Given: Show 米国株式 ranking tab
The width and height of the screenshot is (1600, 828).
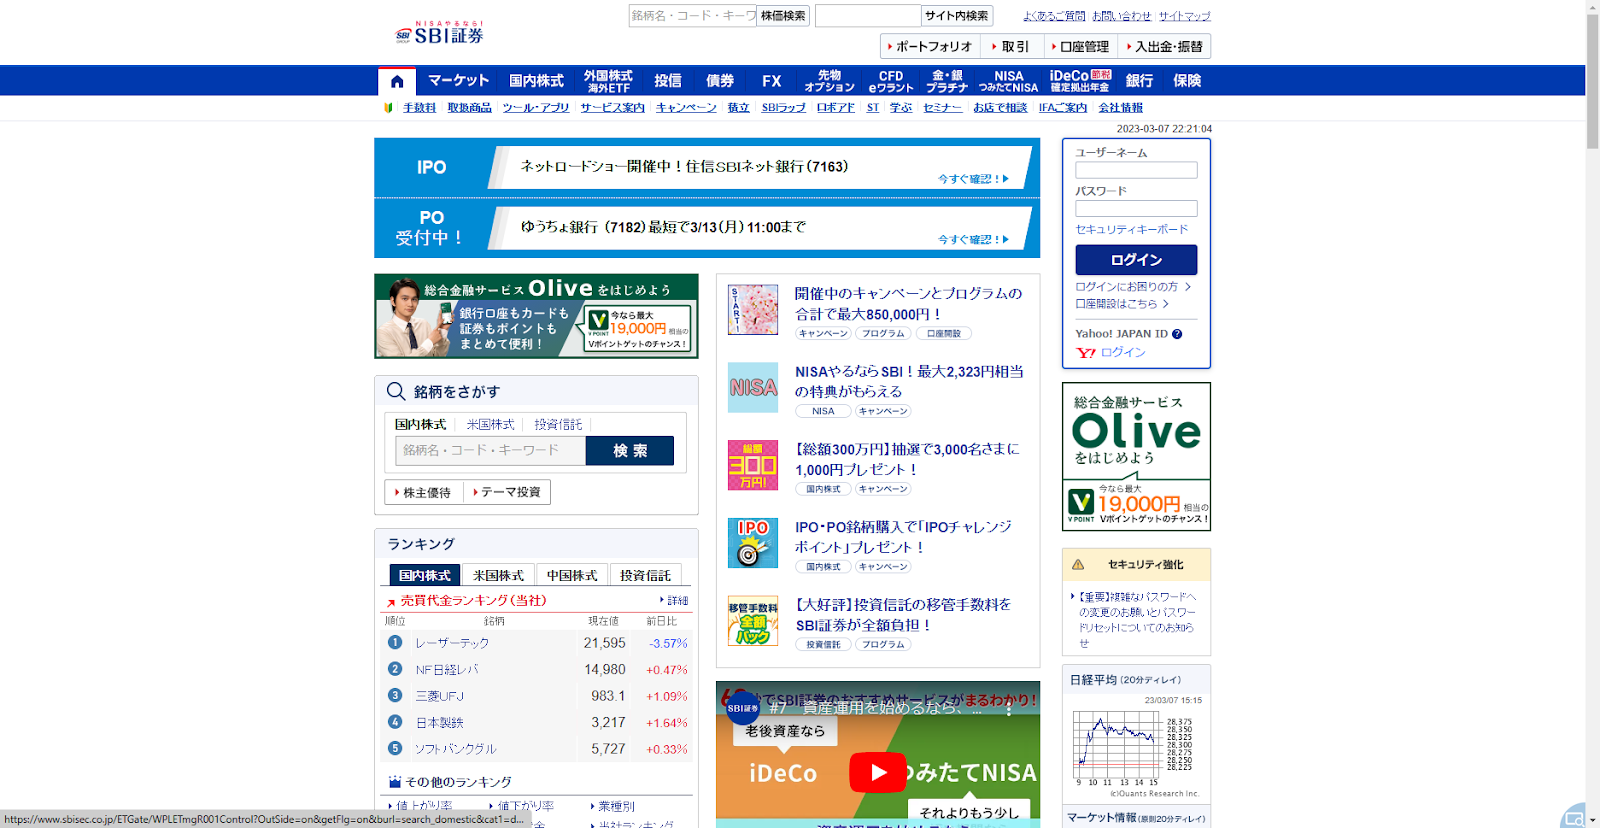Looking at the screenshot, I should point(498,575).
